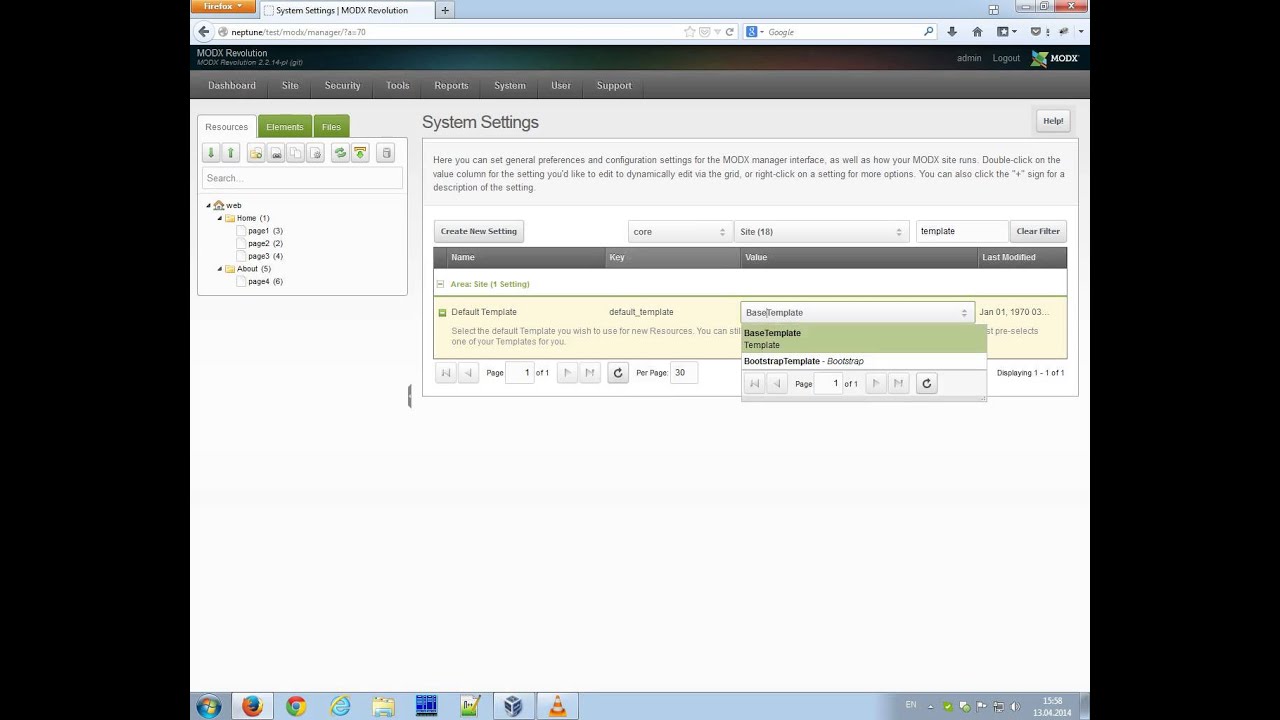
Task: Go to last page of settings grid
Action: (x=590, y=373)
